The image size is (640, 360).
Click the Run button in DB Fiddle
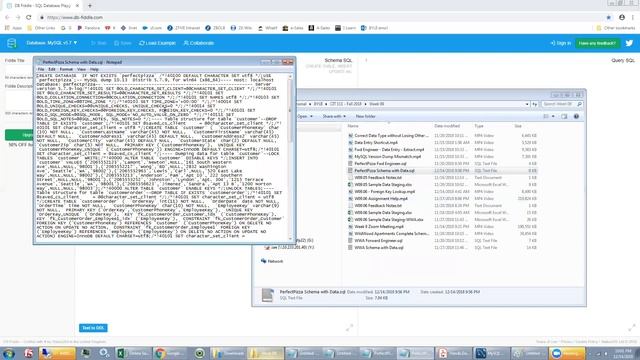99,43
